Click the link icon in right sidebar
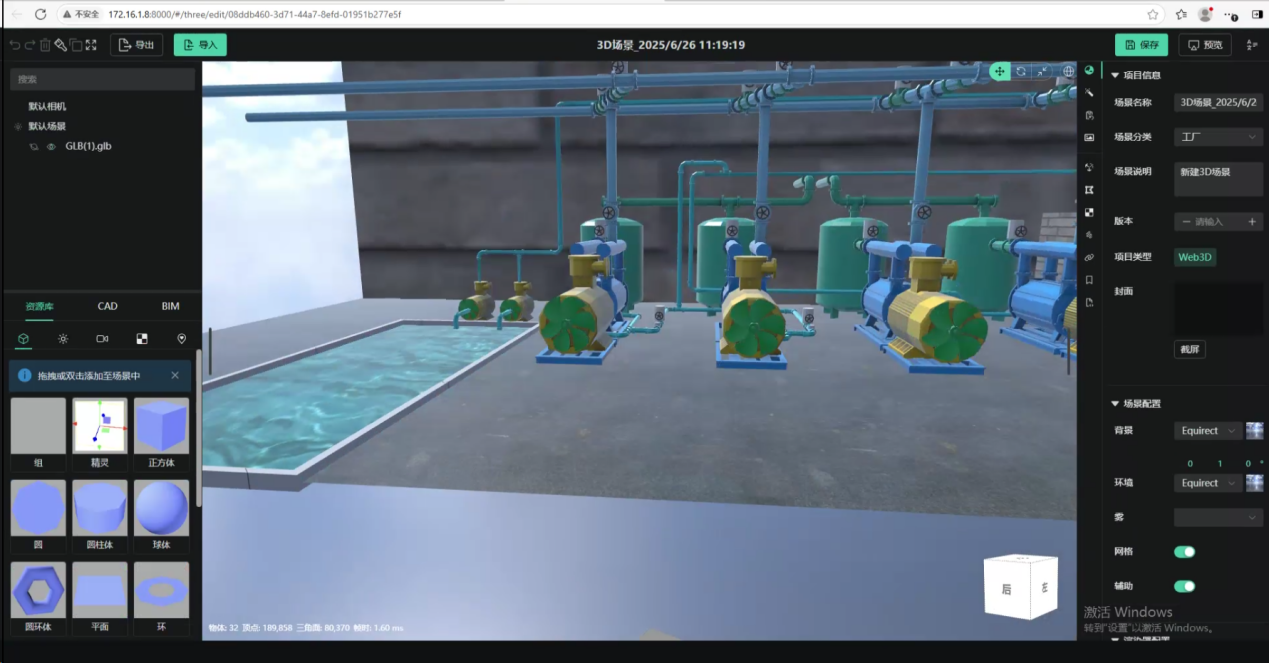Image resolution: width=1269 pixels, height=663 pixels. tap(1089, 257)
